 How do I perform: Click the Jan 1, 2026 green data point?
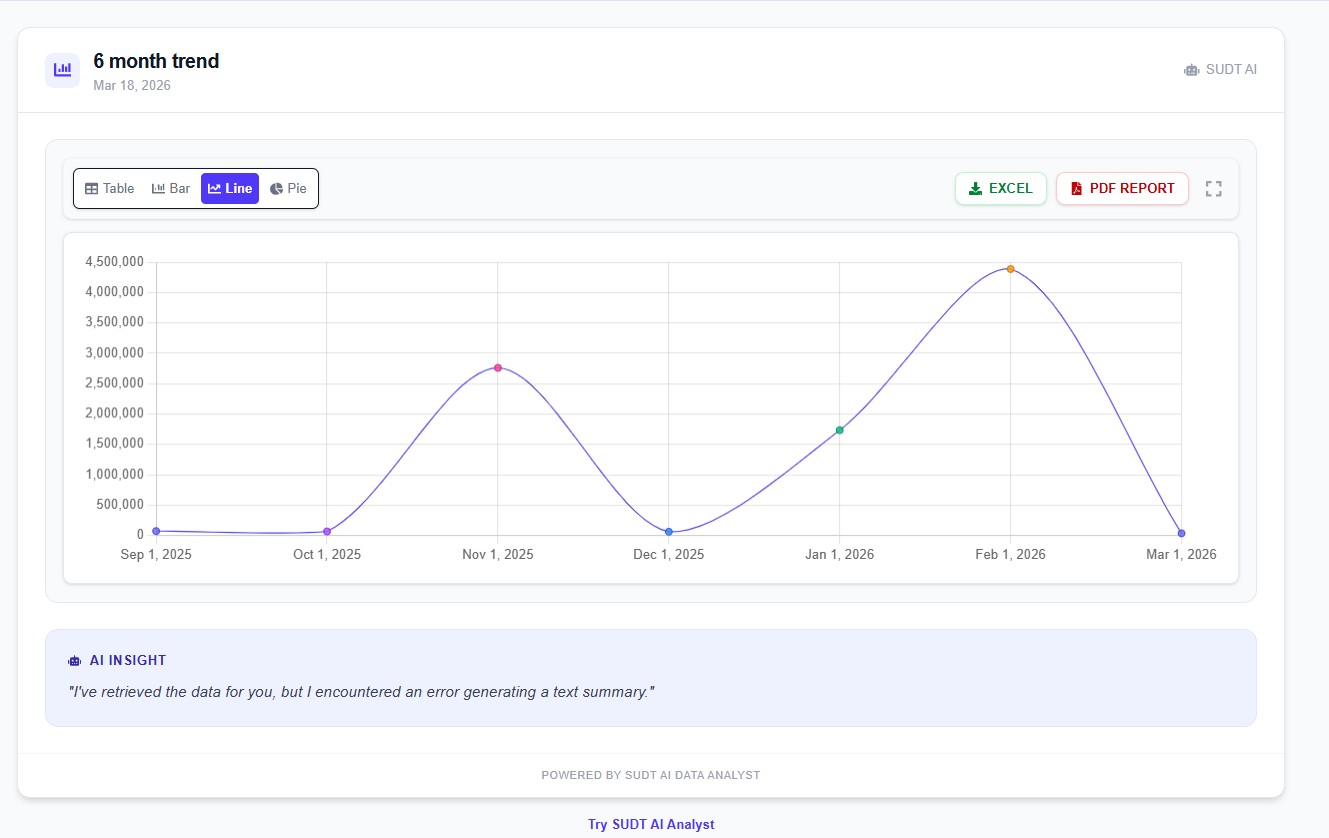[840, 430]
